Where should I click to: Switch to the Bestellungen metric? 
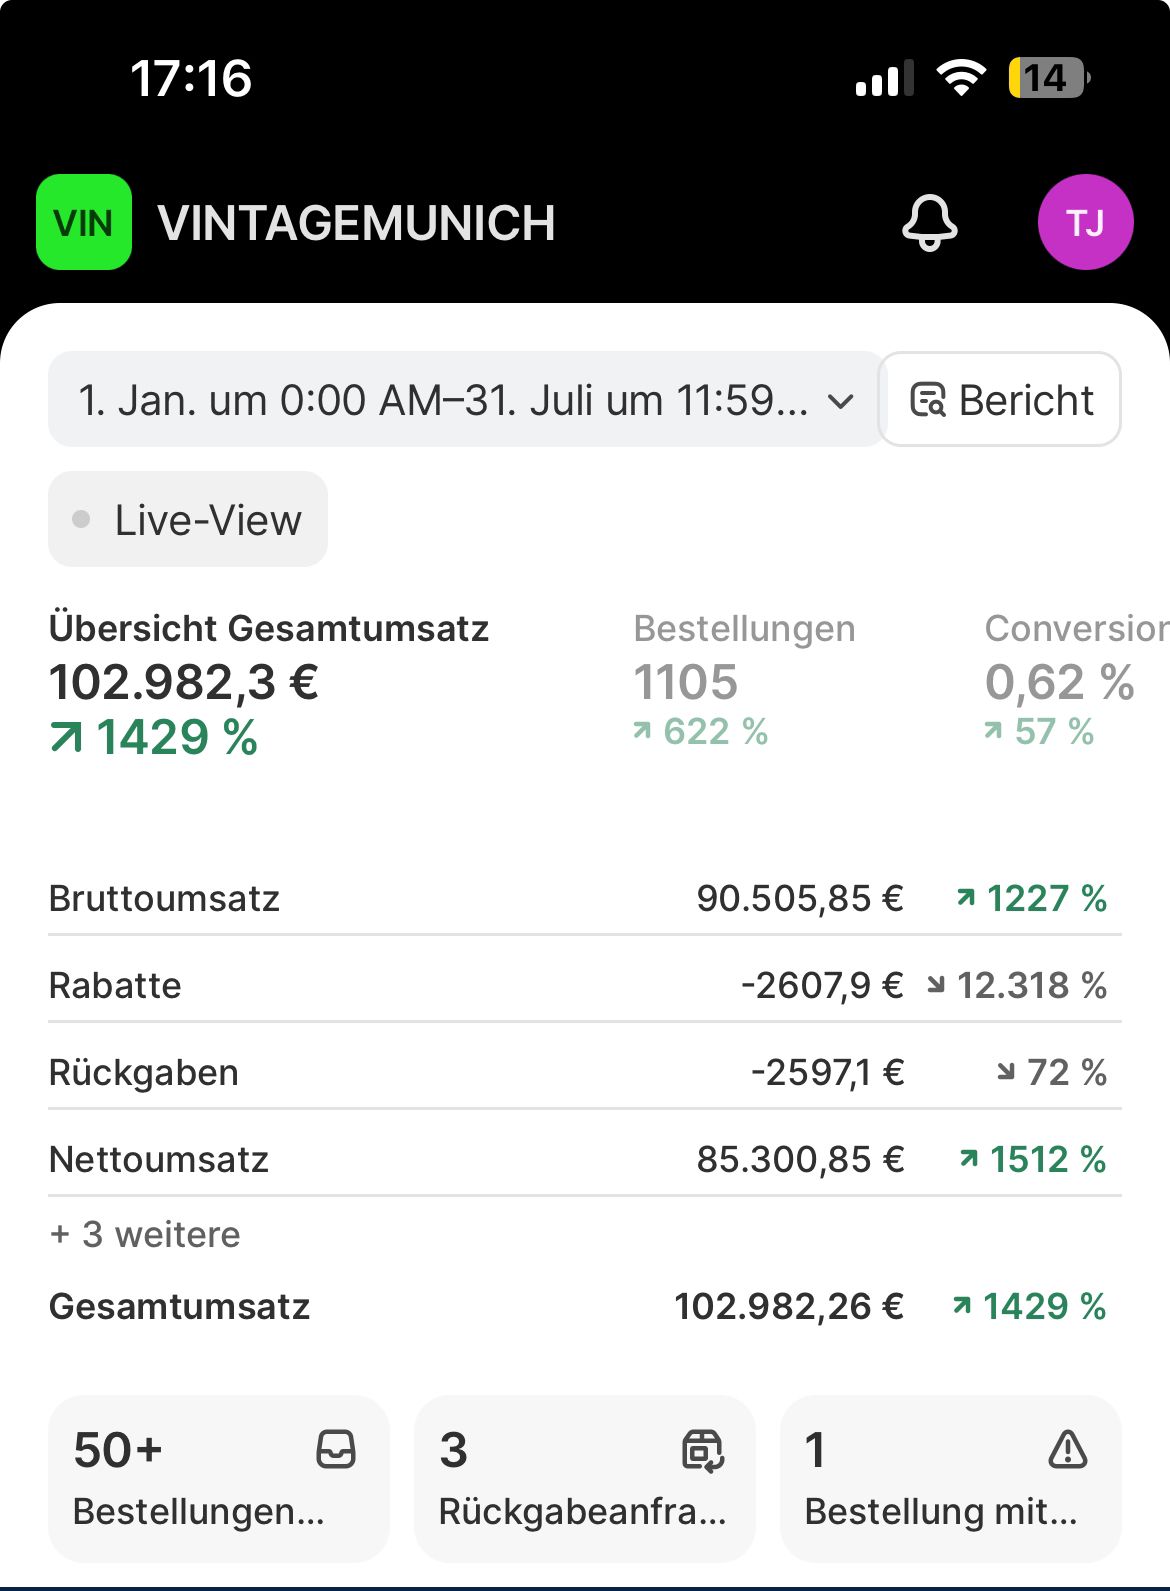[744, 680]
